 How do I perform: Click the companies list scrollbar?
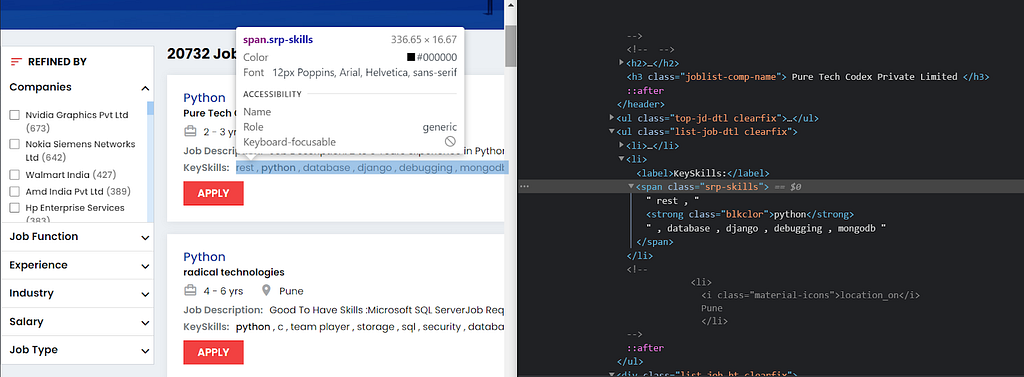pos(150,108)
